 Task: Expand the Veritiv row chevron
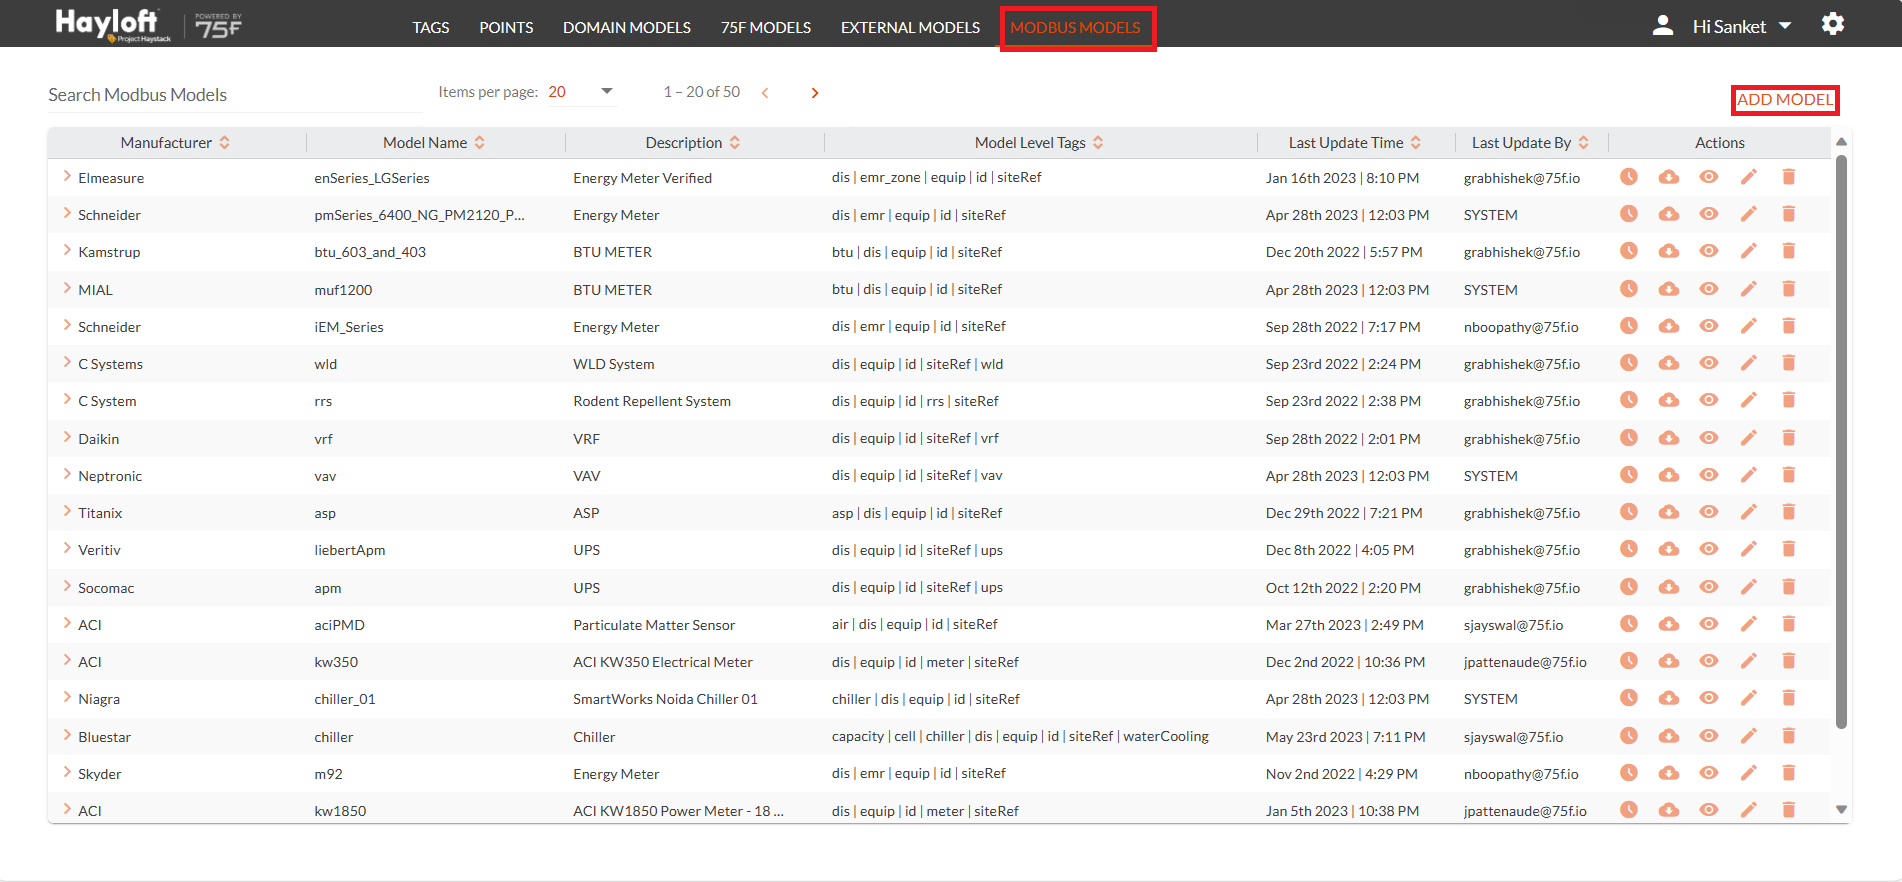(x=67, y=548)
